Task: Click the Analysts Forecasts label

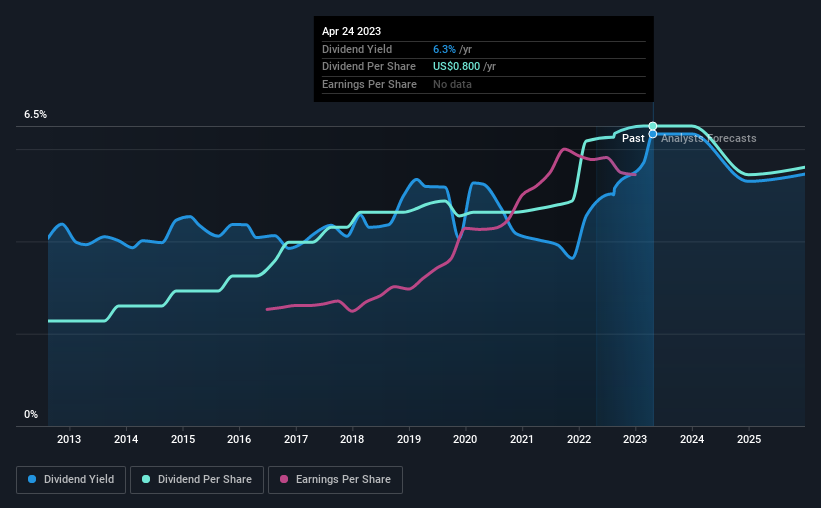Action: (x=708, y=138)
